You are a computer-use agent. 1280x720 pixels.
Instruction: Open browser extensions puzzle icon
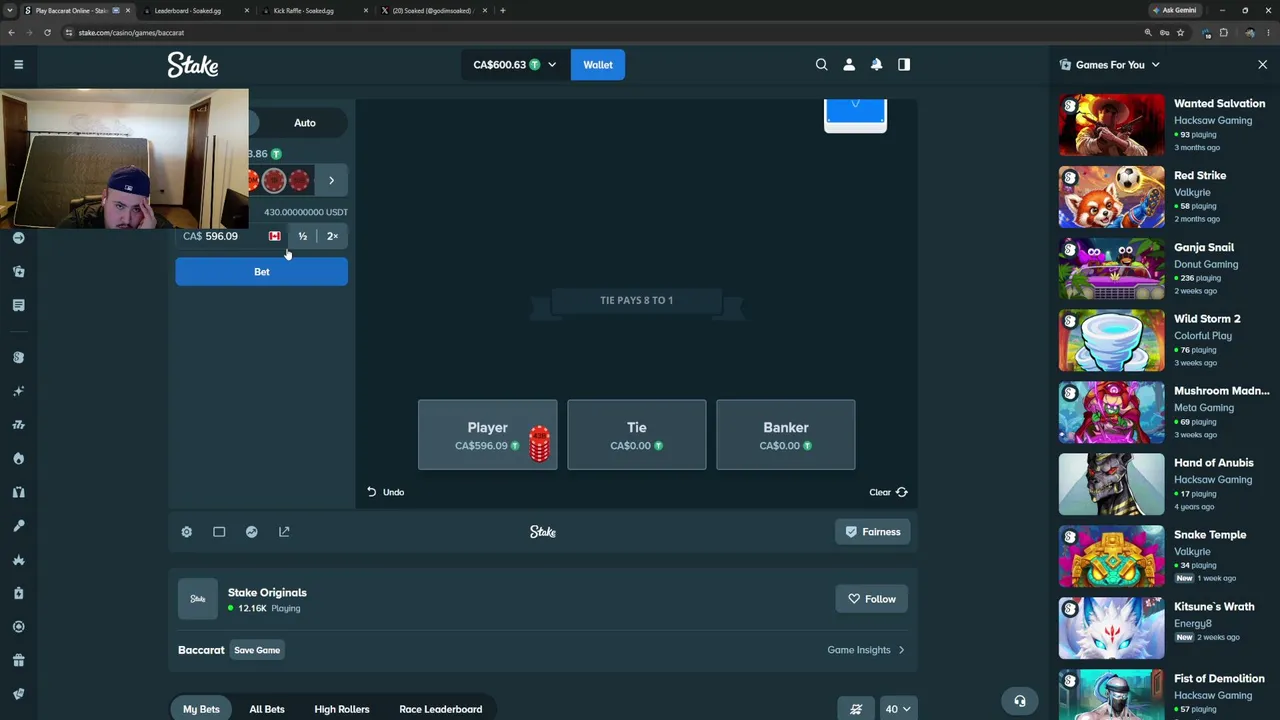coord(1223,33)
